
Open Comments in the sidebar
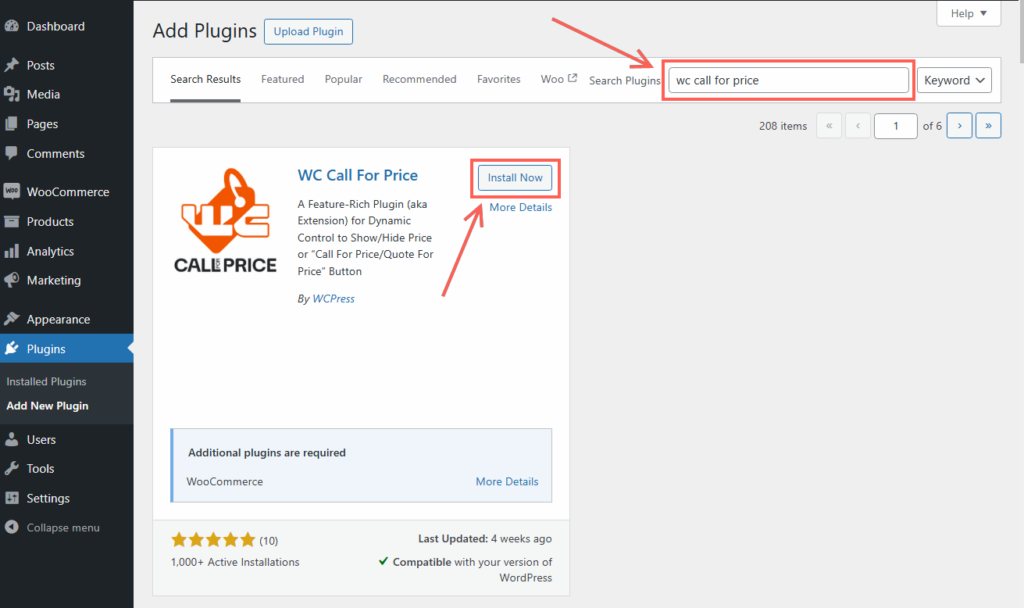click(x=67, y=153)
